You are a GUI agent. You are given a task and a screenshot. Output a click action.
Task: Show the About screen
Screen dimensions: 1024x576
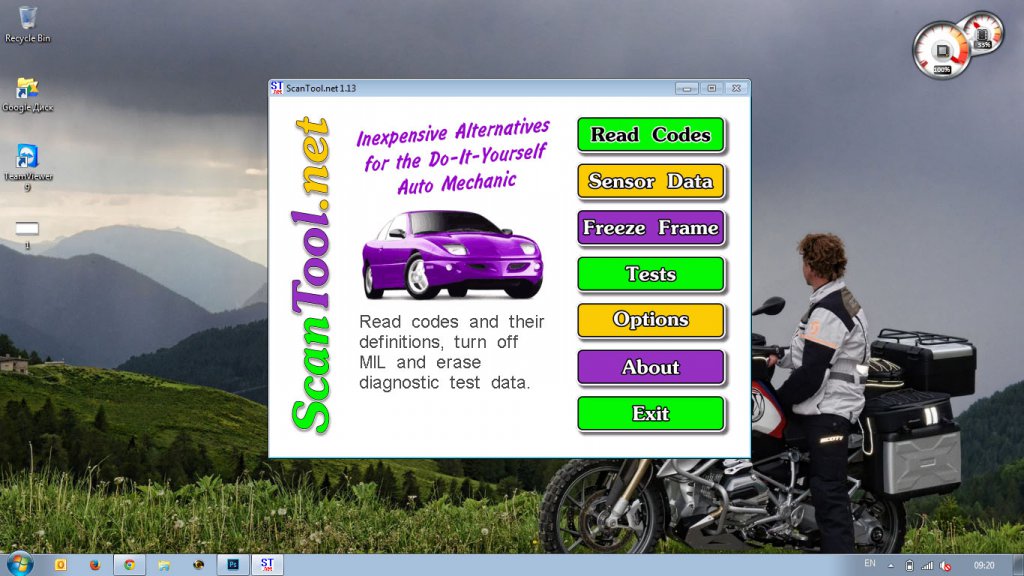[x=650, y=367]
